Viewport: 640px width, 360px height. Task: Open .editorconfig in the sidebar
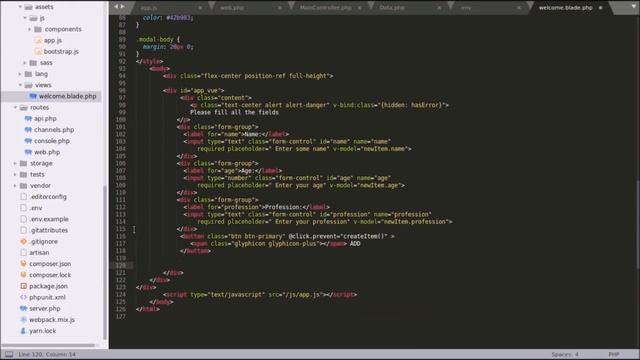pos(48,197)
